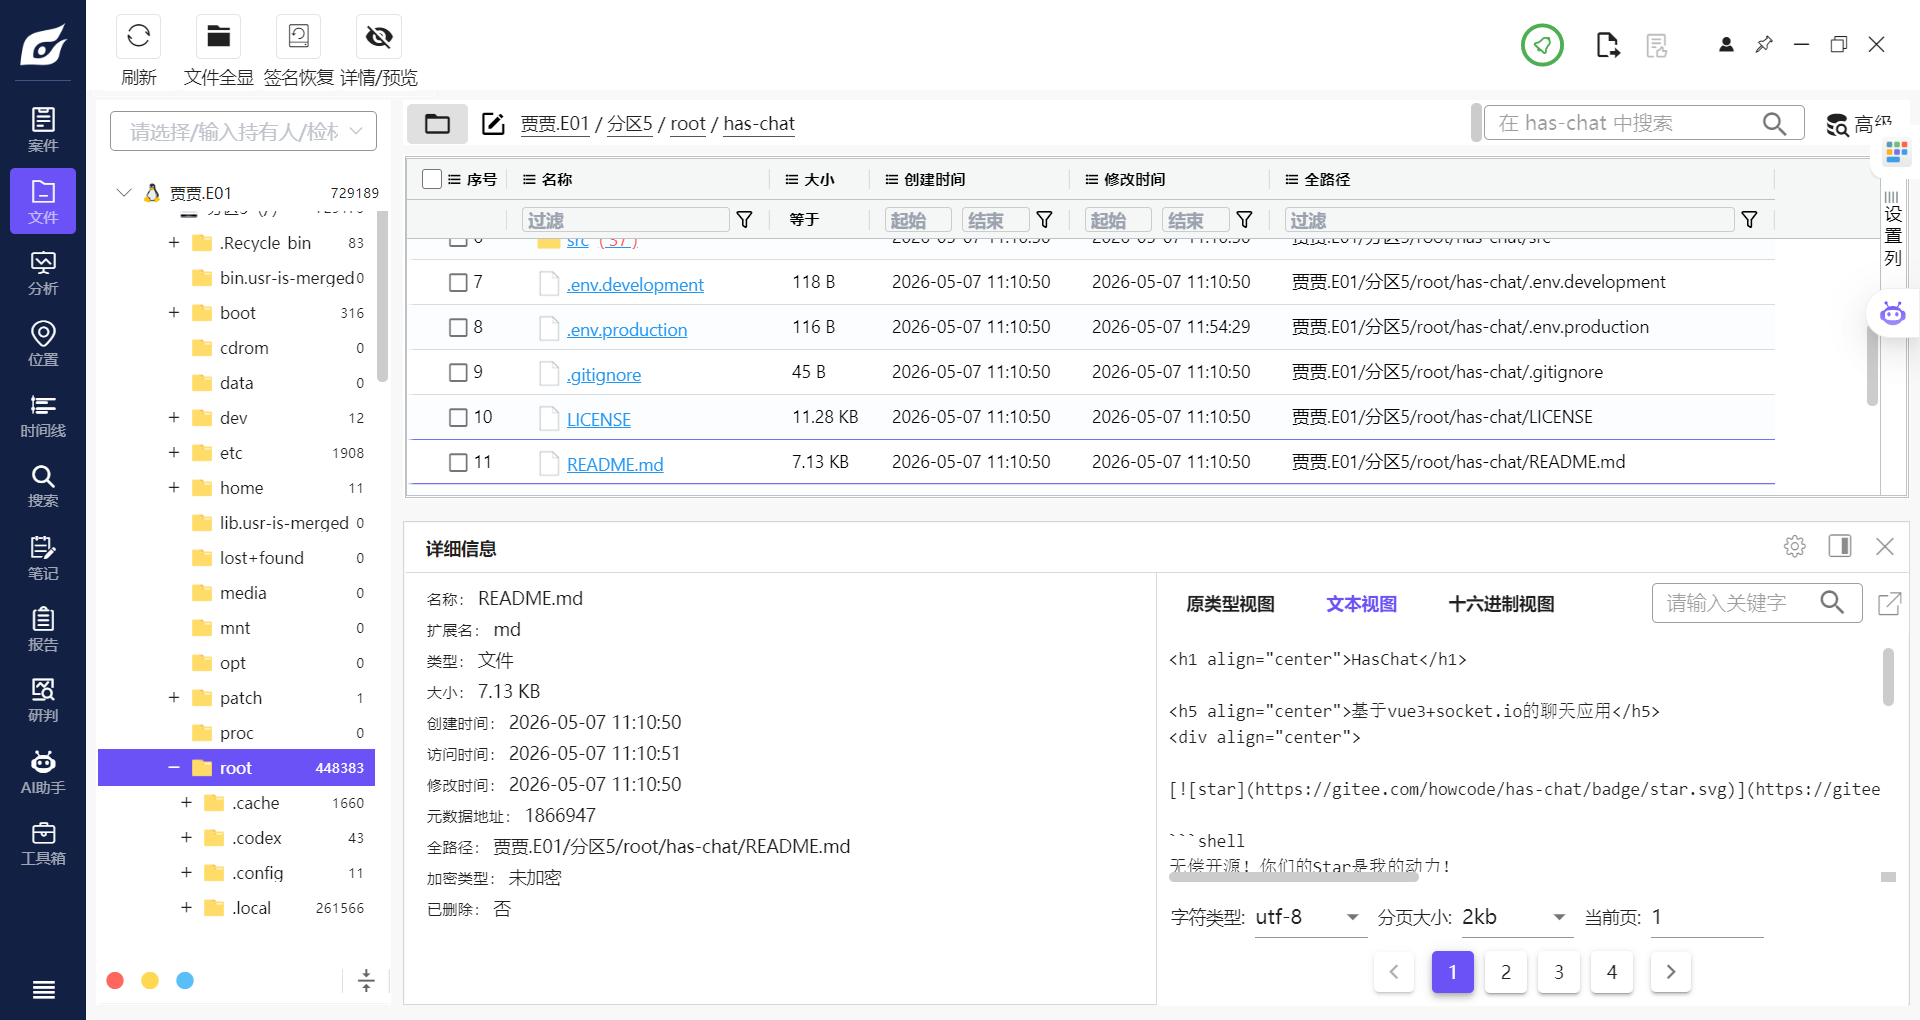Click the 签名恢复 signature recovery icon
Viewport: 1920px width, 1020px height.
coord(298,37)
